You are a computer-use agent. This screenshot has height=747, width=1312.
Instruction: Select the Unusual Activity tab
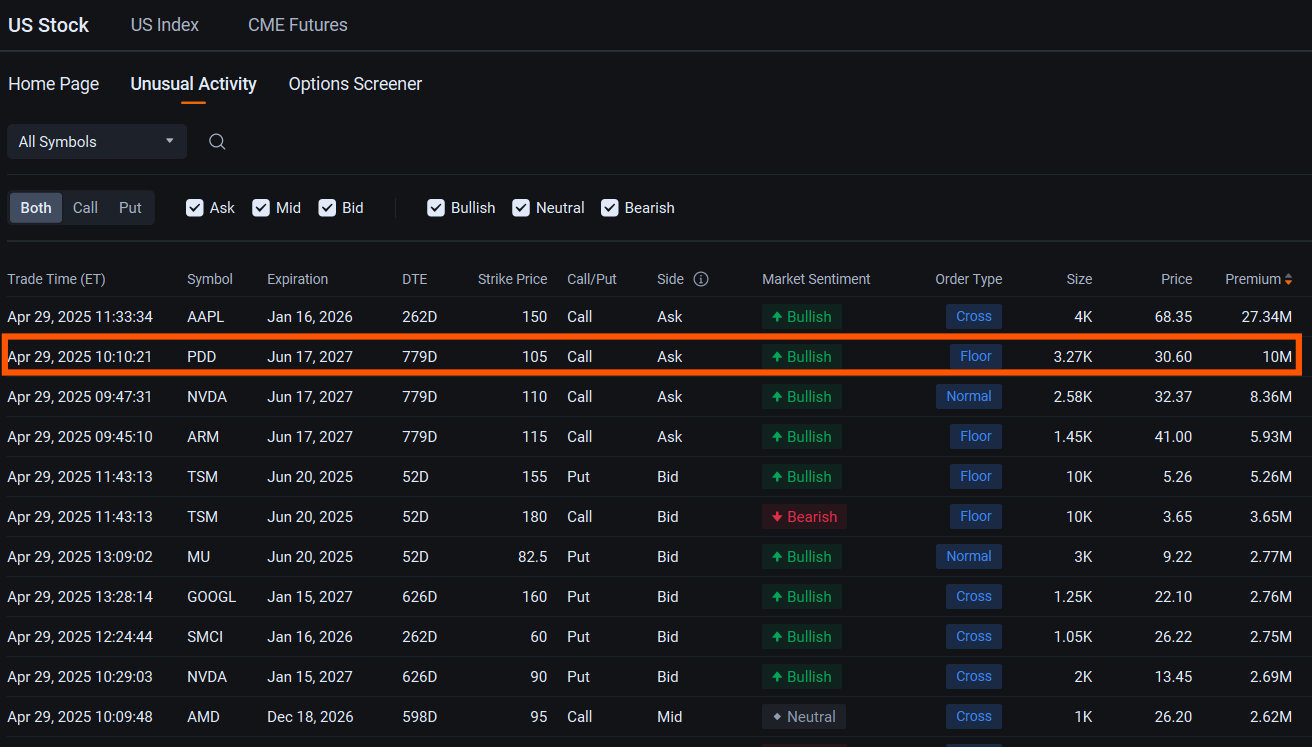194,84
